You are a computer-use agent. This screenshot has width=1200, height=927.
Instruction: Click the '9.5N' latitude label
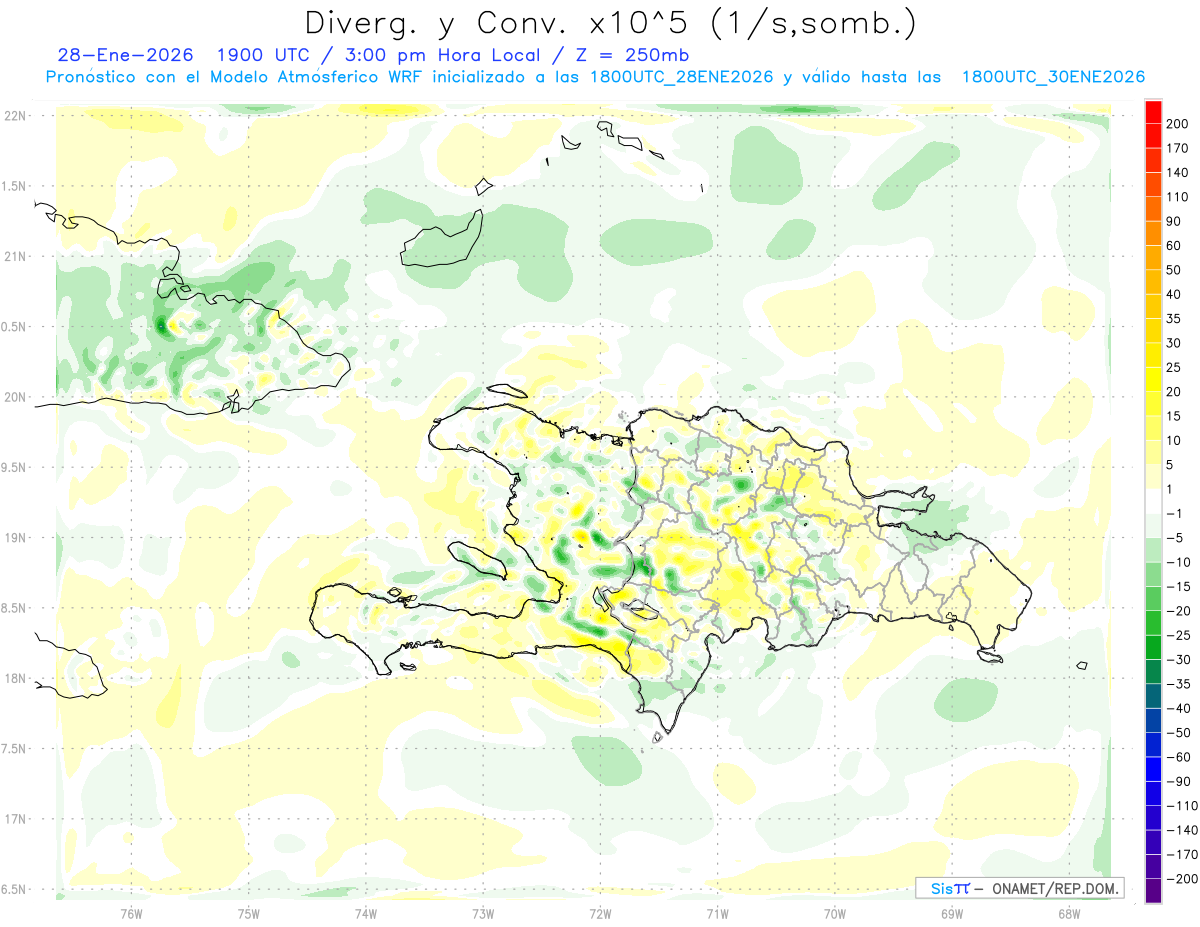pos(15,467)
